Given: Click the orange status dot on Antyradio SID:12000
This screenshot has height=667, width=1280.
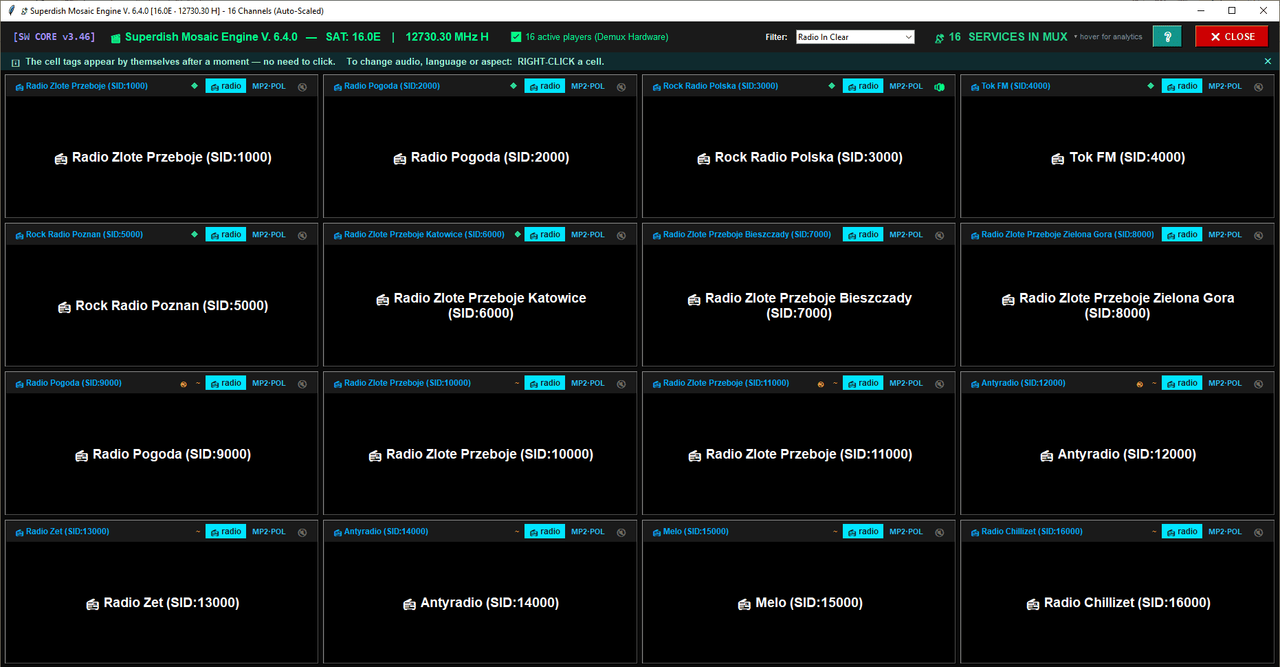Looking at the screenshot, I should click(1140, 384).
